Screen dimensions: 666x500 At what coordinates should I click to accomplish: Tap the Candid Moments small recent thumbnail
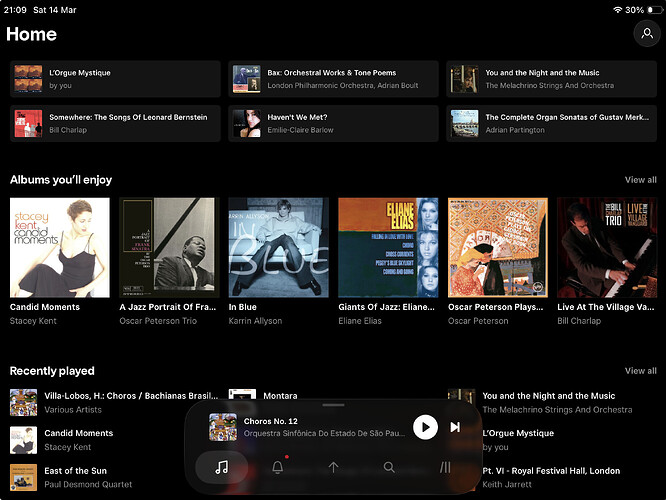coord(23,440)
